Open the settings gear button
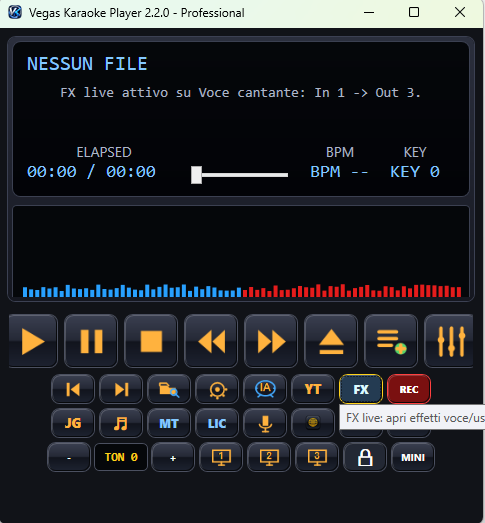This screenshot has height=523, width=485. tap(217, 389)
